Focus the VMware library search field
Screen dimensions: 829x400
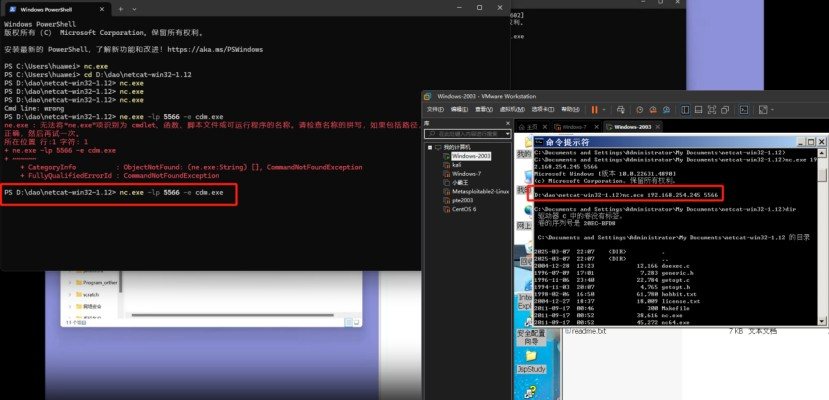[x=468, y=134]
